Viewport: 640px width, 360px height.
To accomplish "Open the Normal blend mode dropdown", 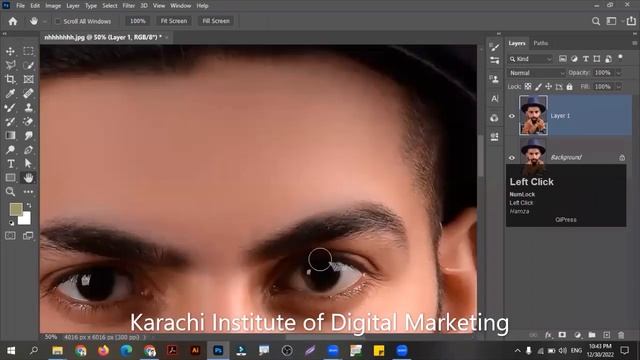I will (537, 73).
